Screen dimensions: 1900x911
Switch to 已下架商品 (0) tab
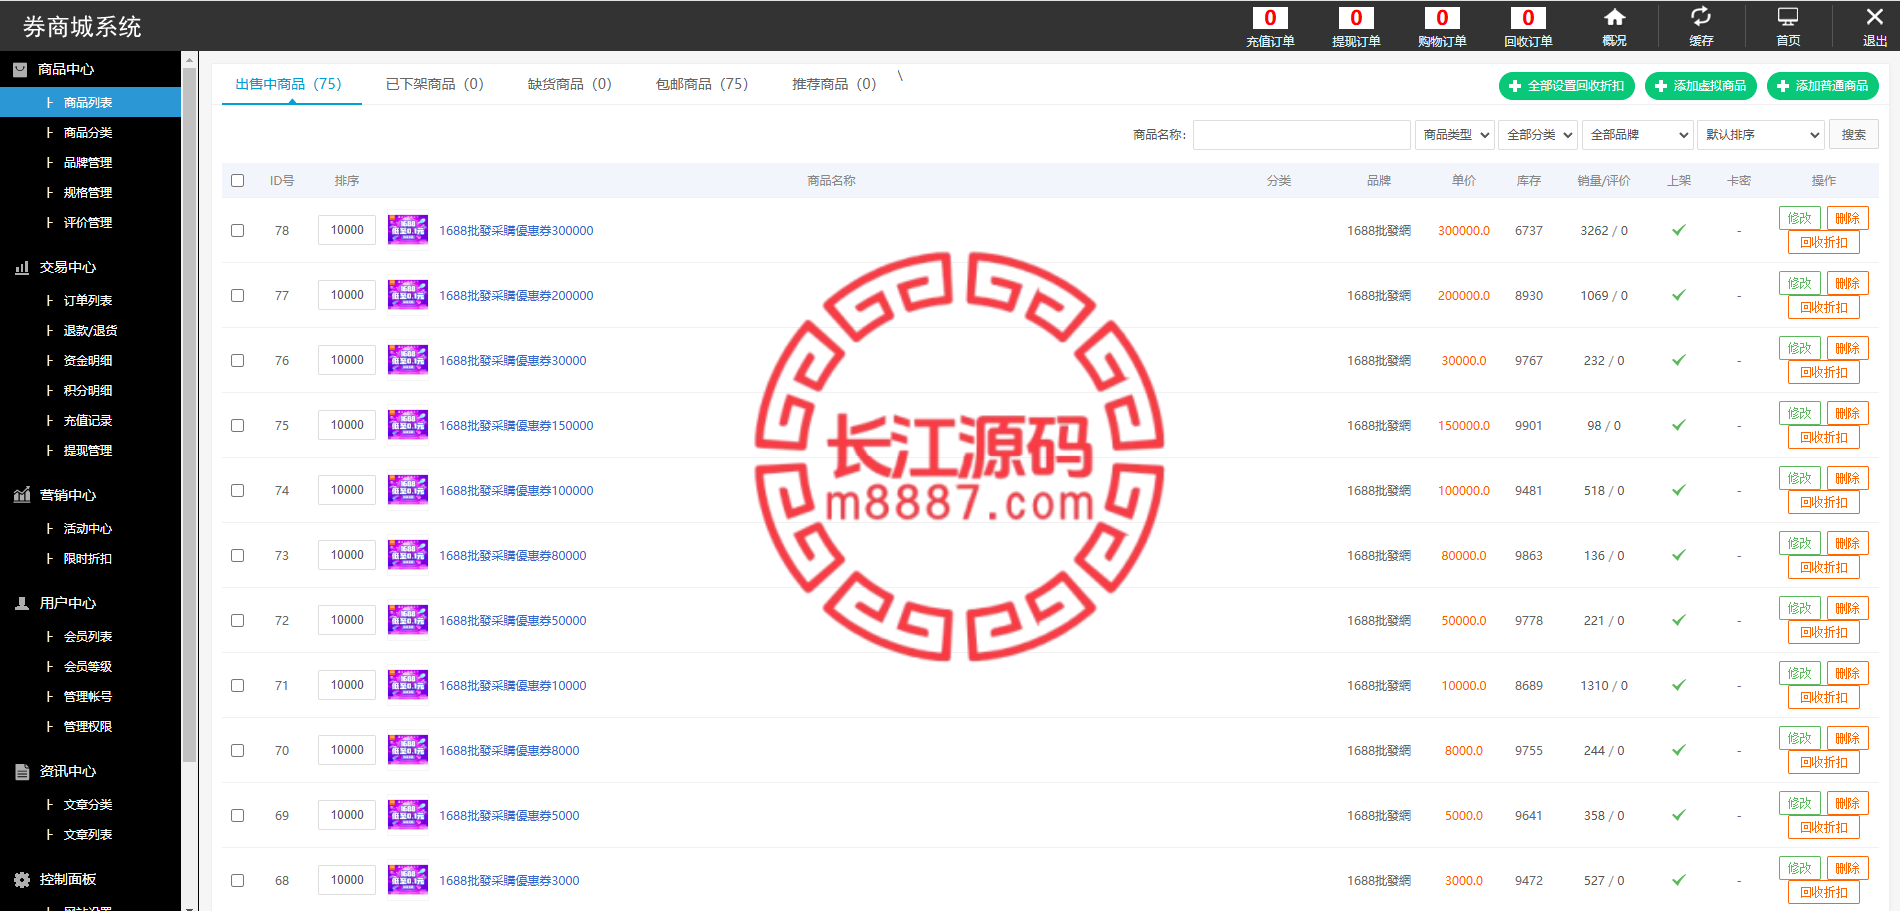pos(434,84)
